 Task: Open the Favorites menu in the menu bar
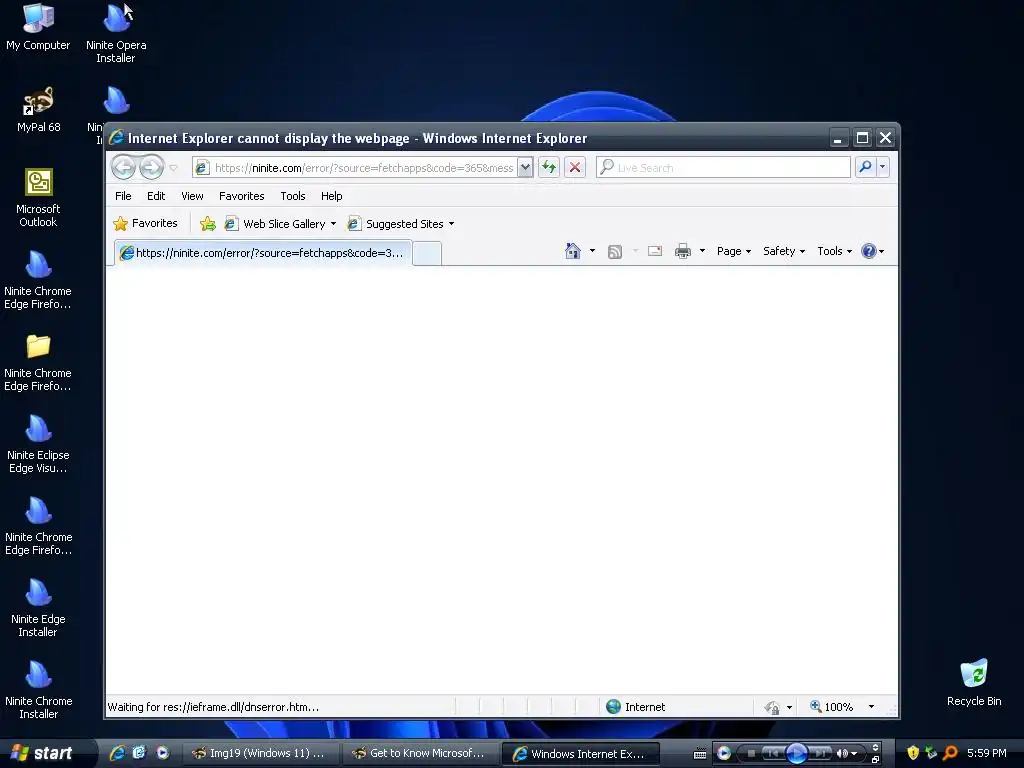(x=241, y=196)
